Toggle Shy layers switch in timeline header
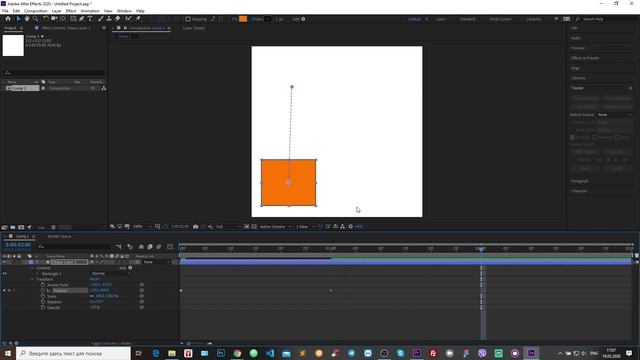Viewport: 640px width, 360px height. (141, 247)
